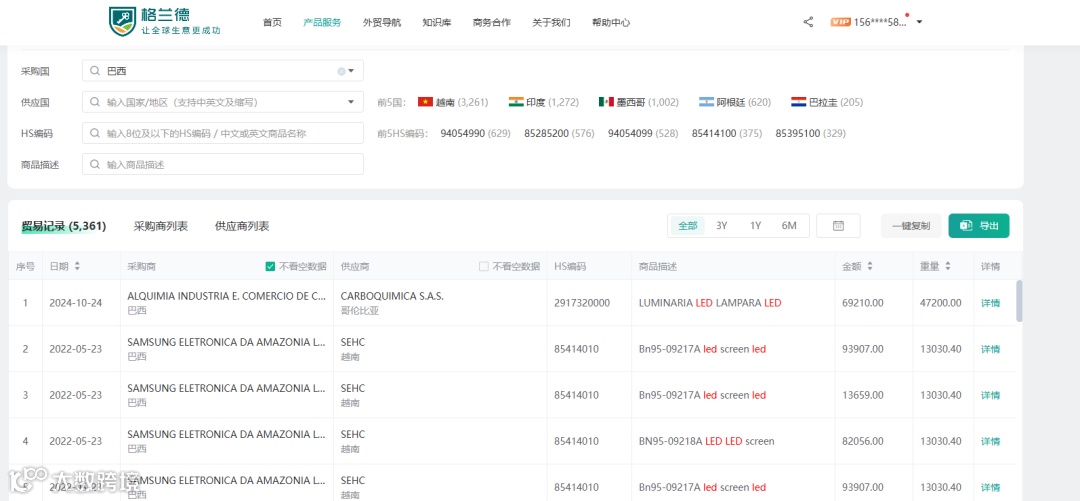Select 全部 time range
The height and width of the screenshot is (501, 1080).
pos(687,225)
